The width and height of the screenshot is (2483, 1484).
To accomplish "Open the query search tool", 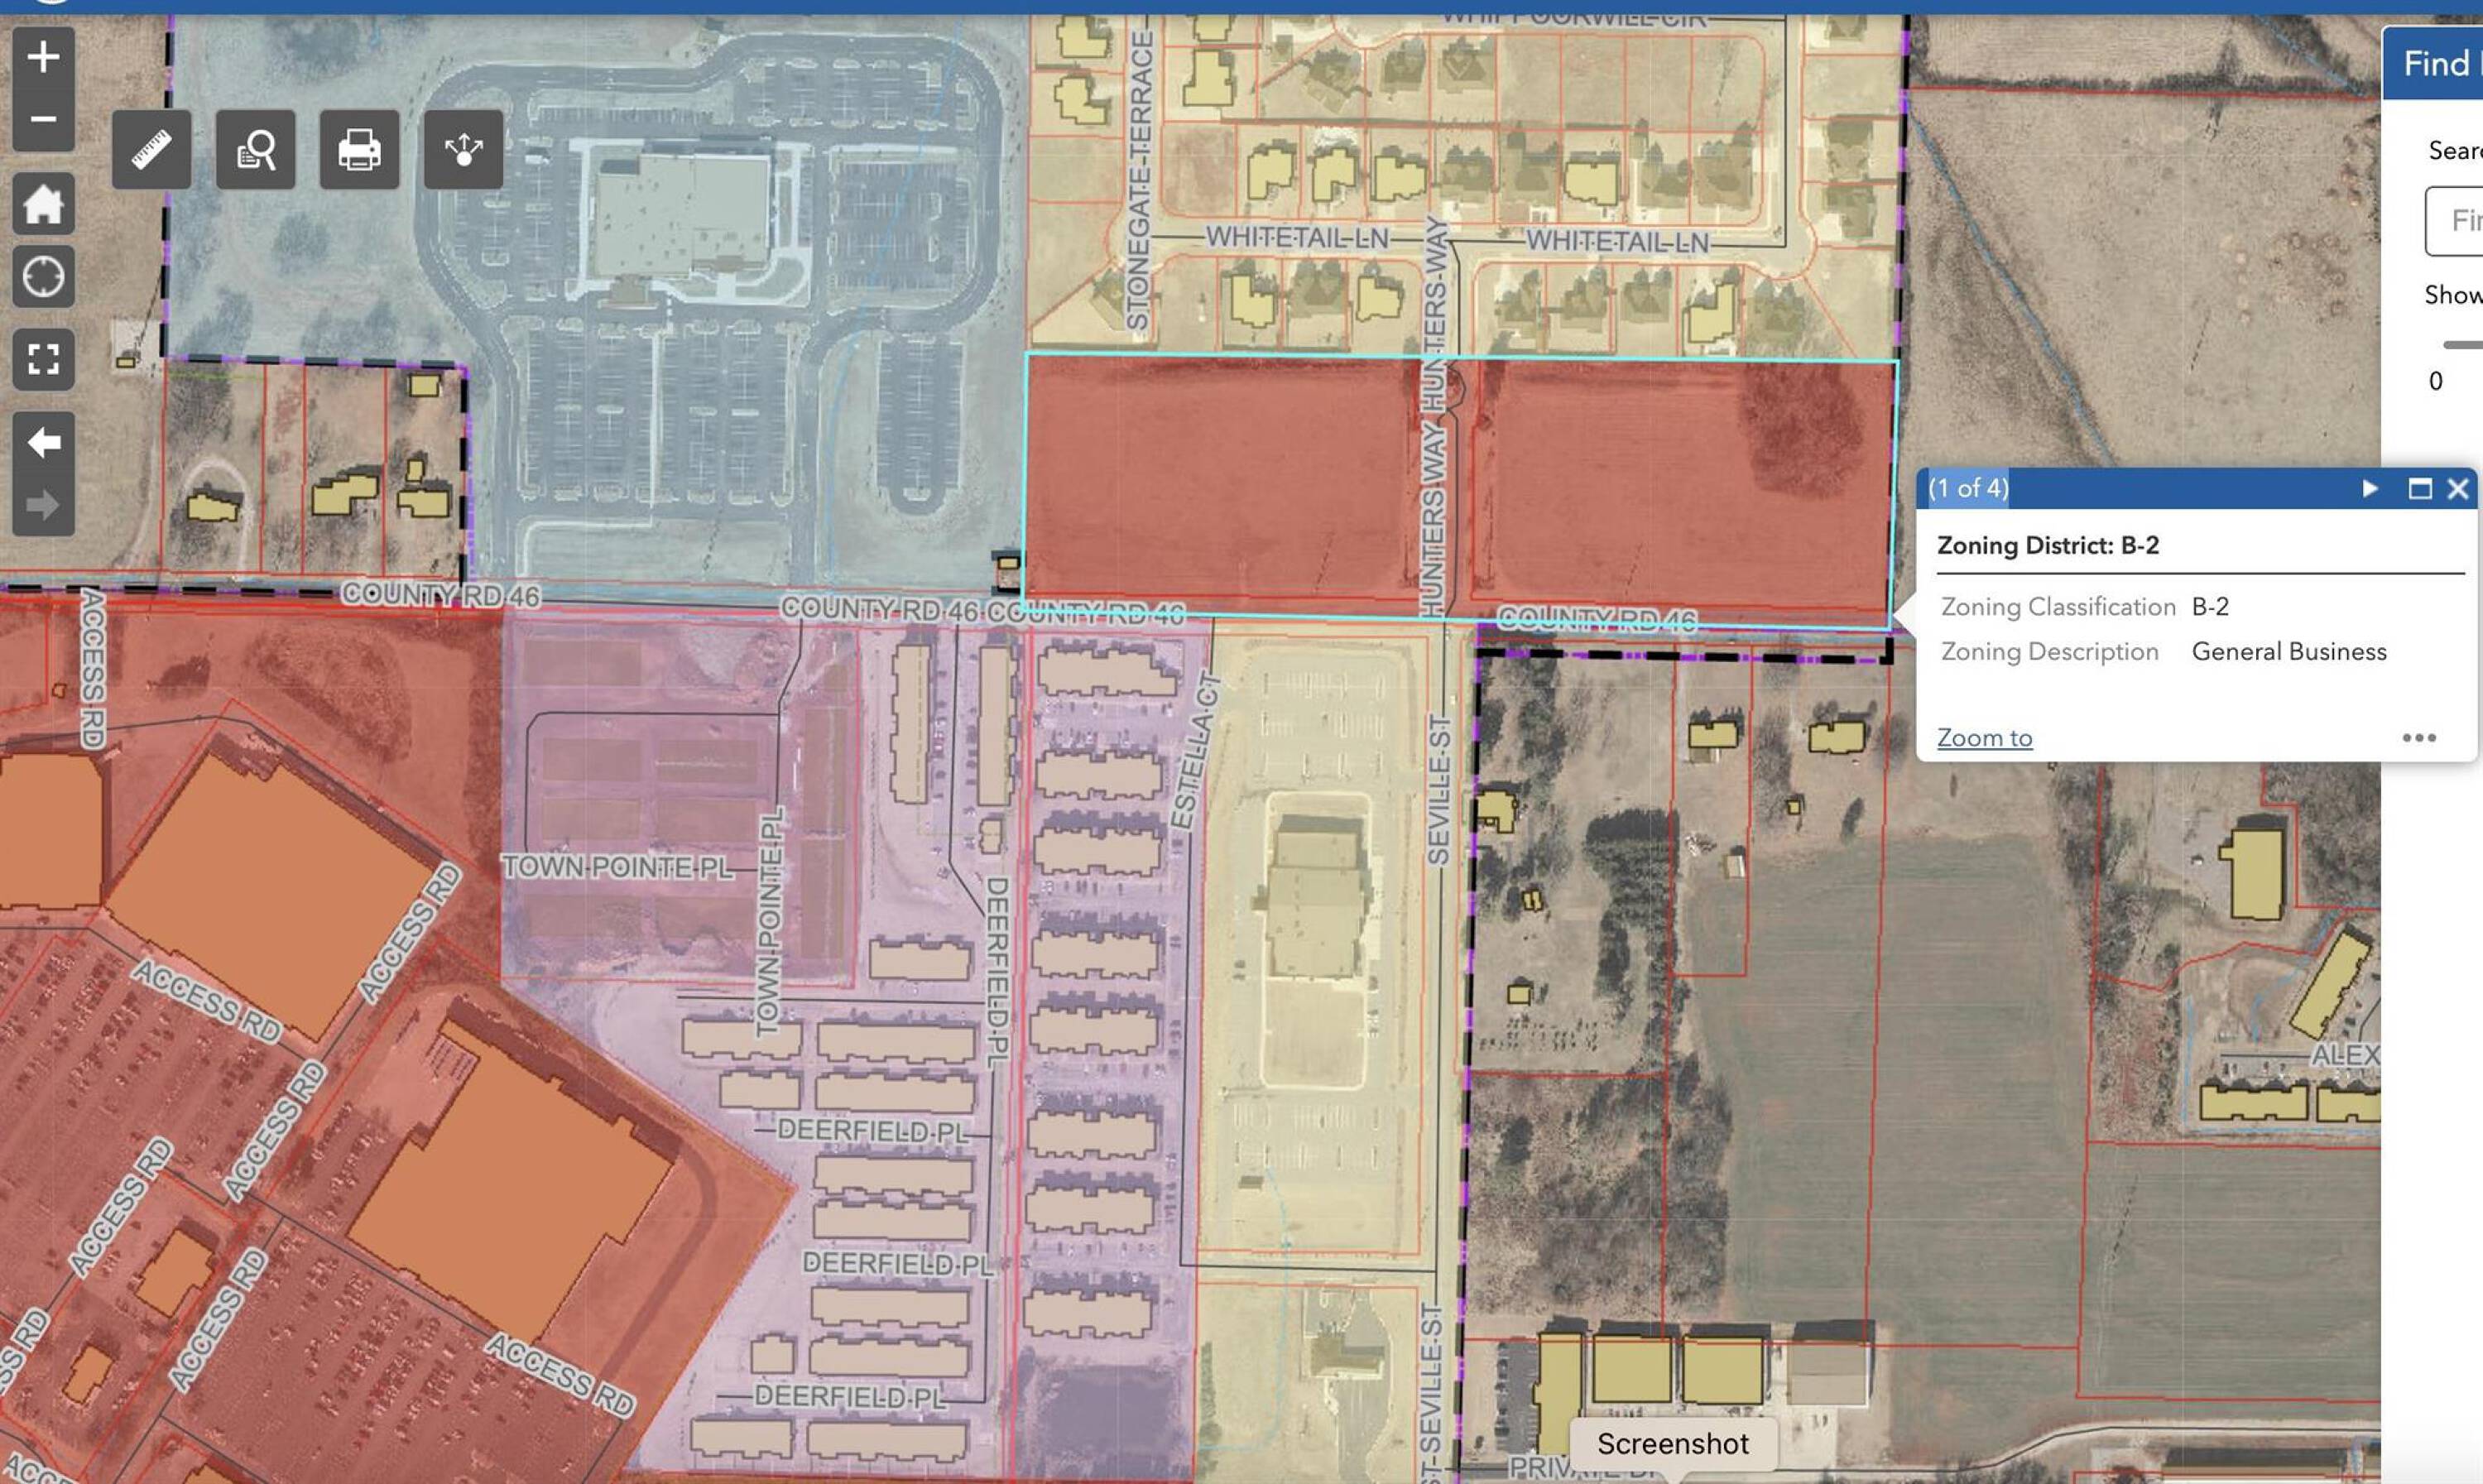I will [256, 150].
